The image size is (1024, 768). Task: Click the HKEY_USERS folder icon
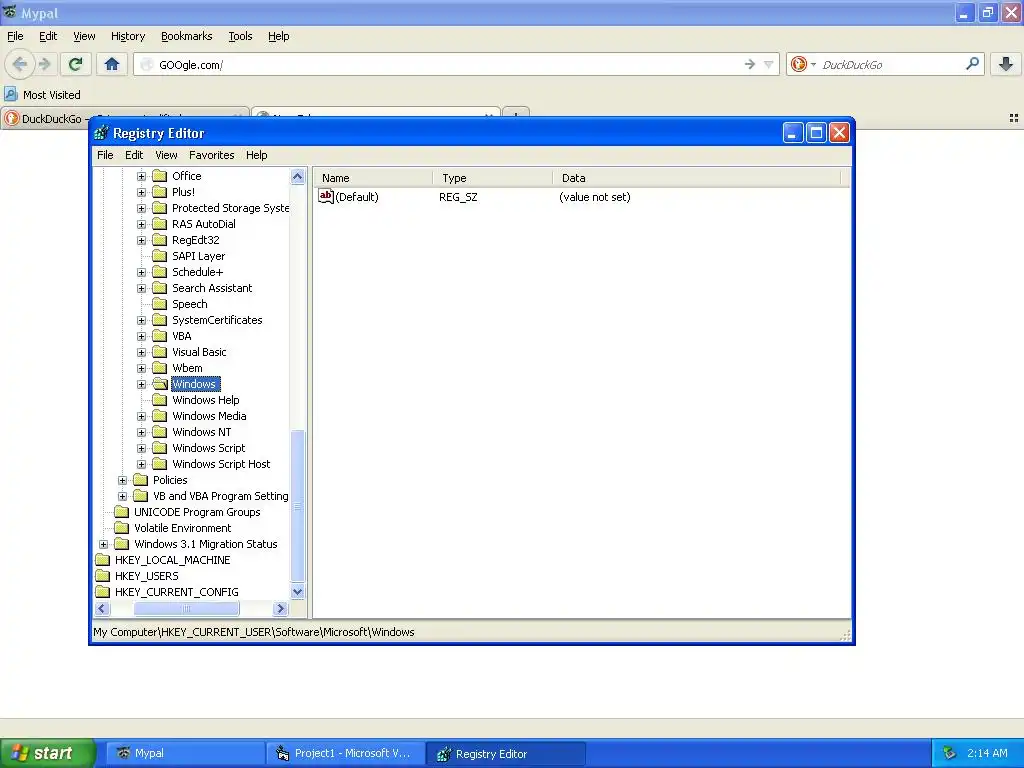[103, 576]
